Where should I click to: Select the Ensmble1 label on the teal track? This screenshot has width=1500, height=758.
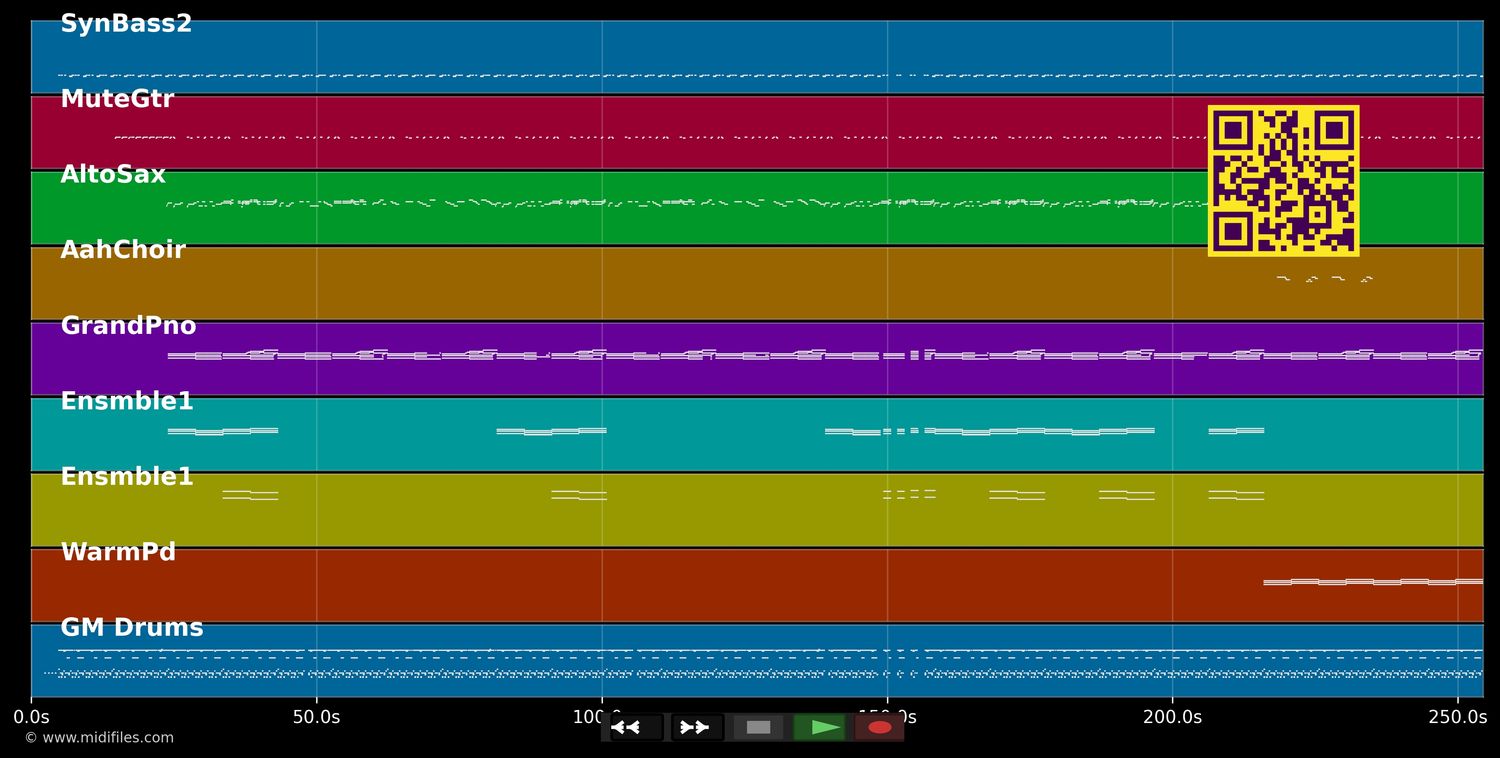127,401
